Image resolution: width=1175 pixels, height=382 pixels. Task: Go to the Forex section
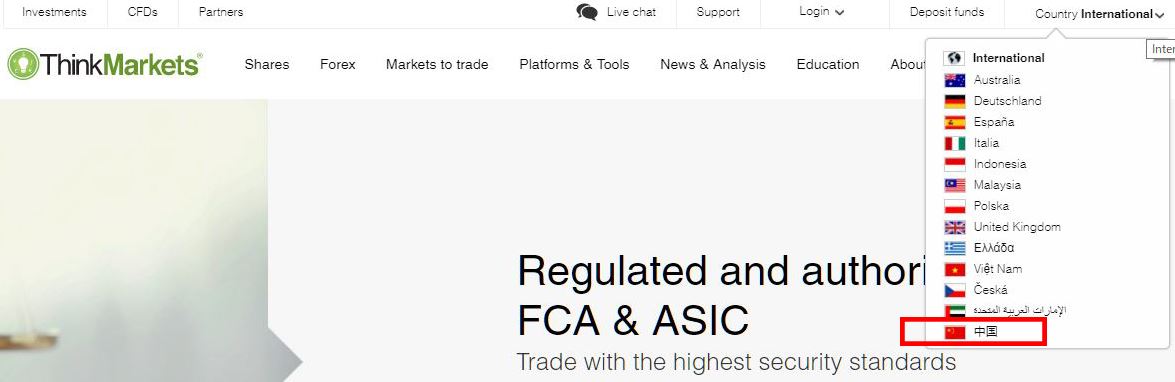click(x=338, y=64)
